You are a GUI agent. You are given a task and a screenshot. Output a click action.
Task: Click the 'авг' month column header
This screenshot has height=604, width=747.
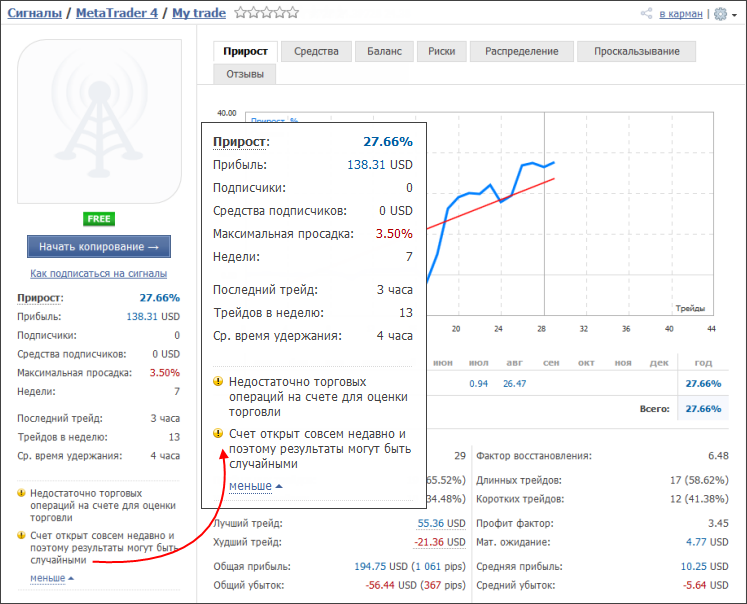pyautogui.click(x=515, y=362)
